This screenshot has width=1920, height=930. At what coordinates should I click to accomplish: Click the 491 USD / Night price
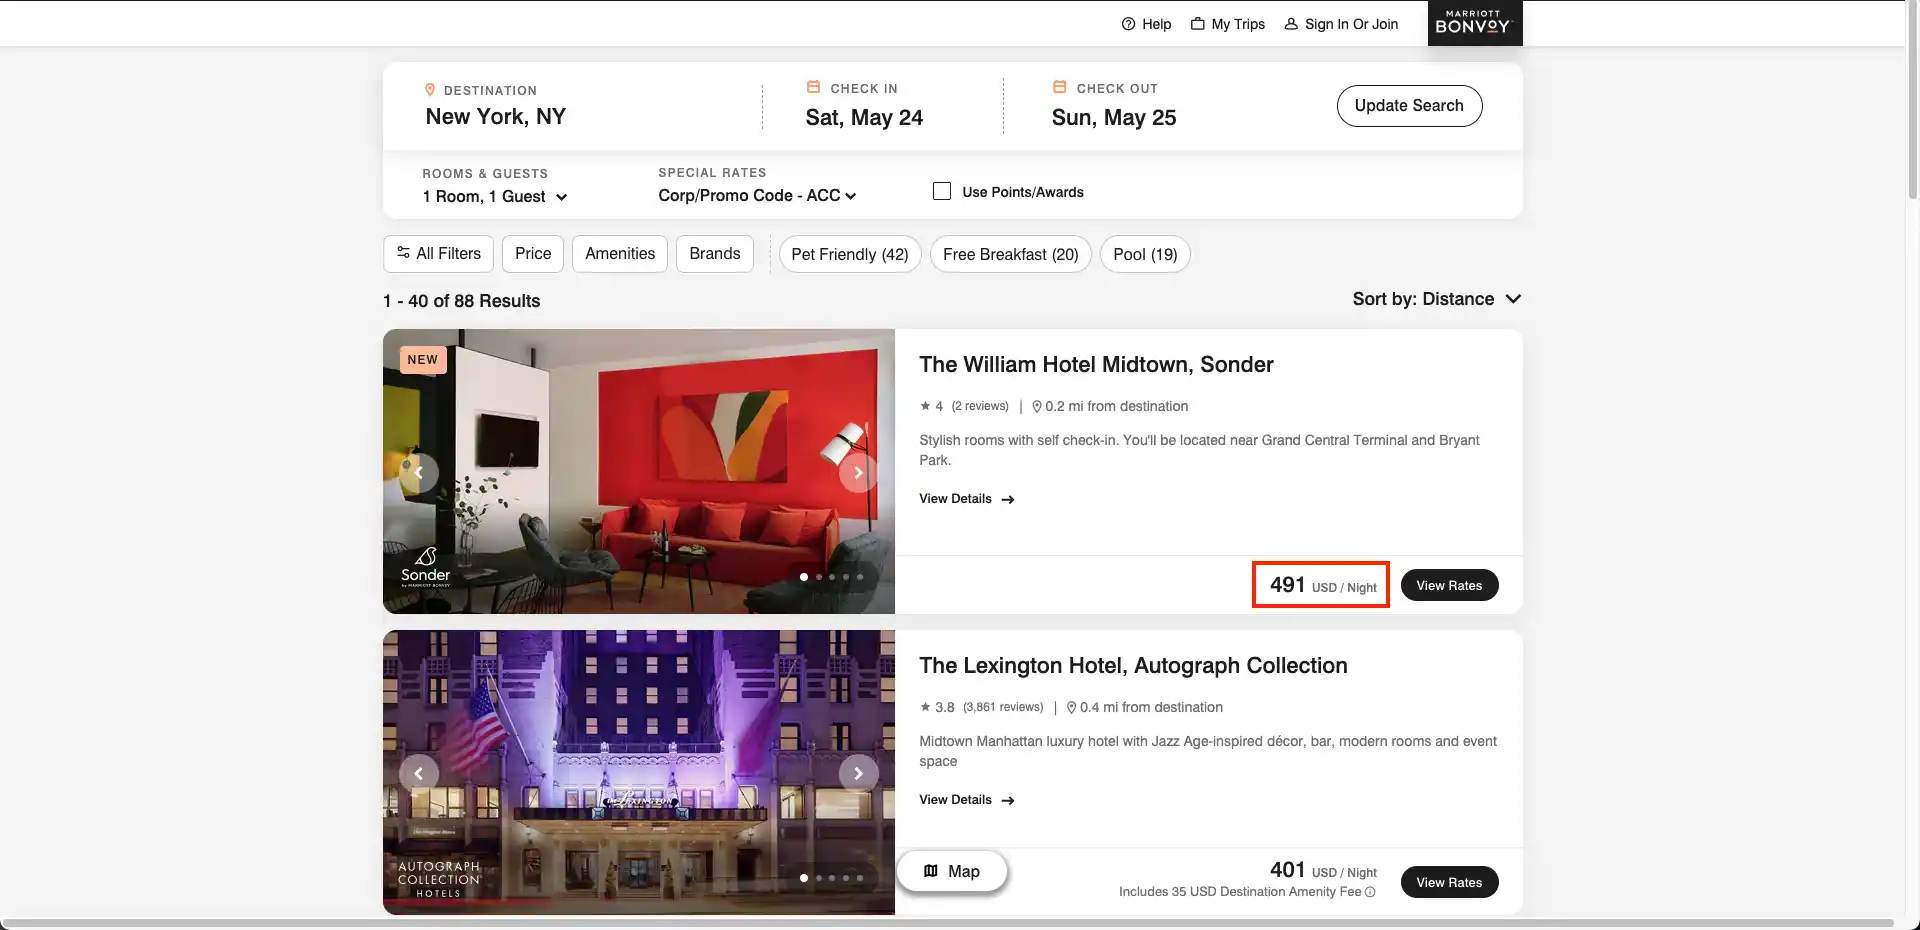(x=1323, y=586)
